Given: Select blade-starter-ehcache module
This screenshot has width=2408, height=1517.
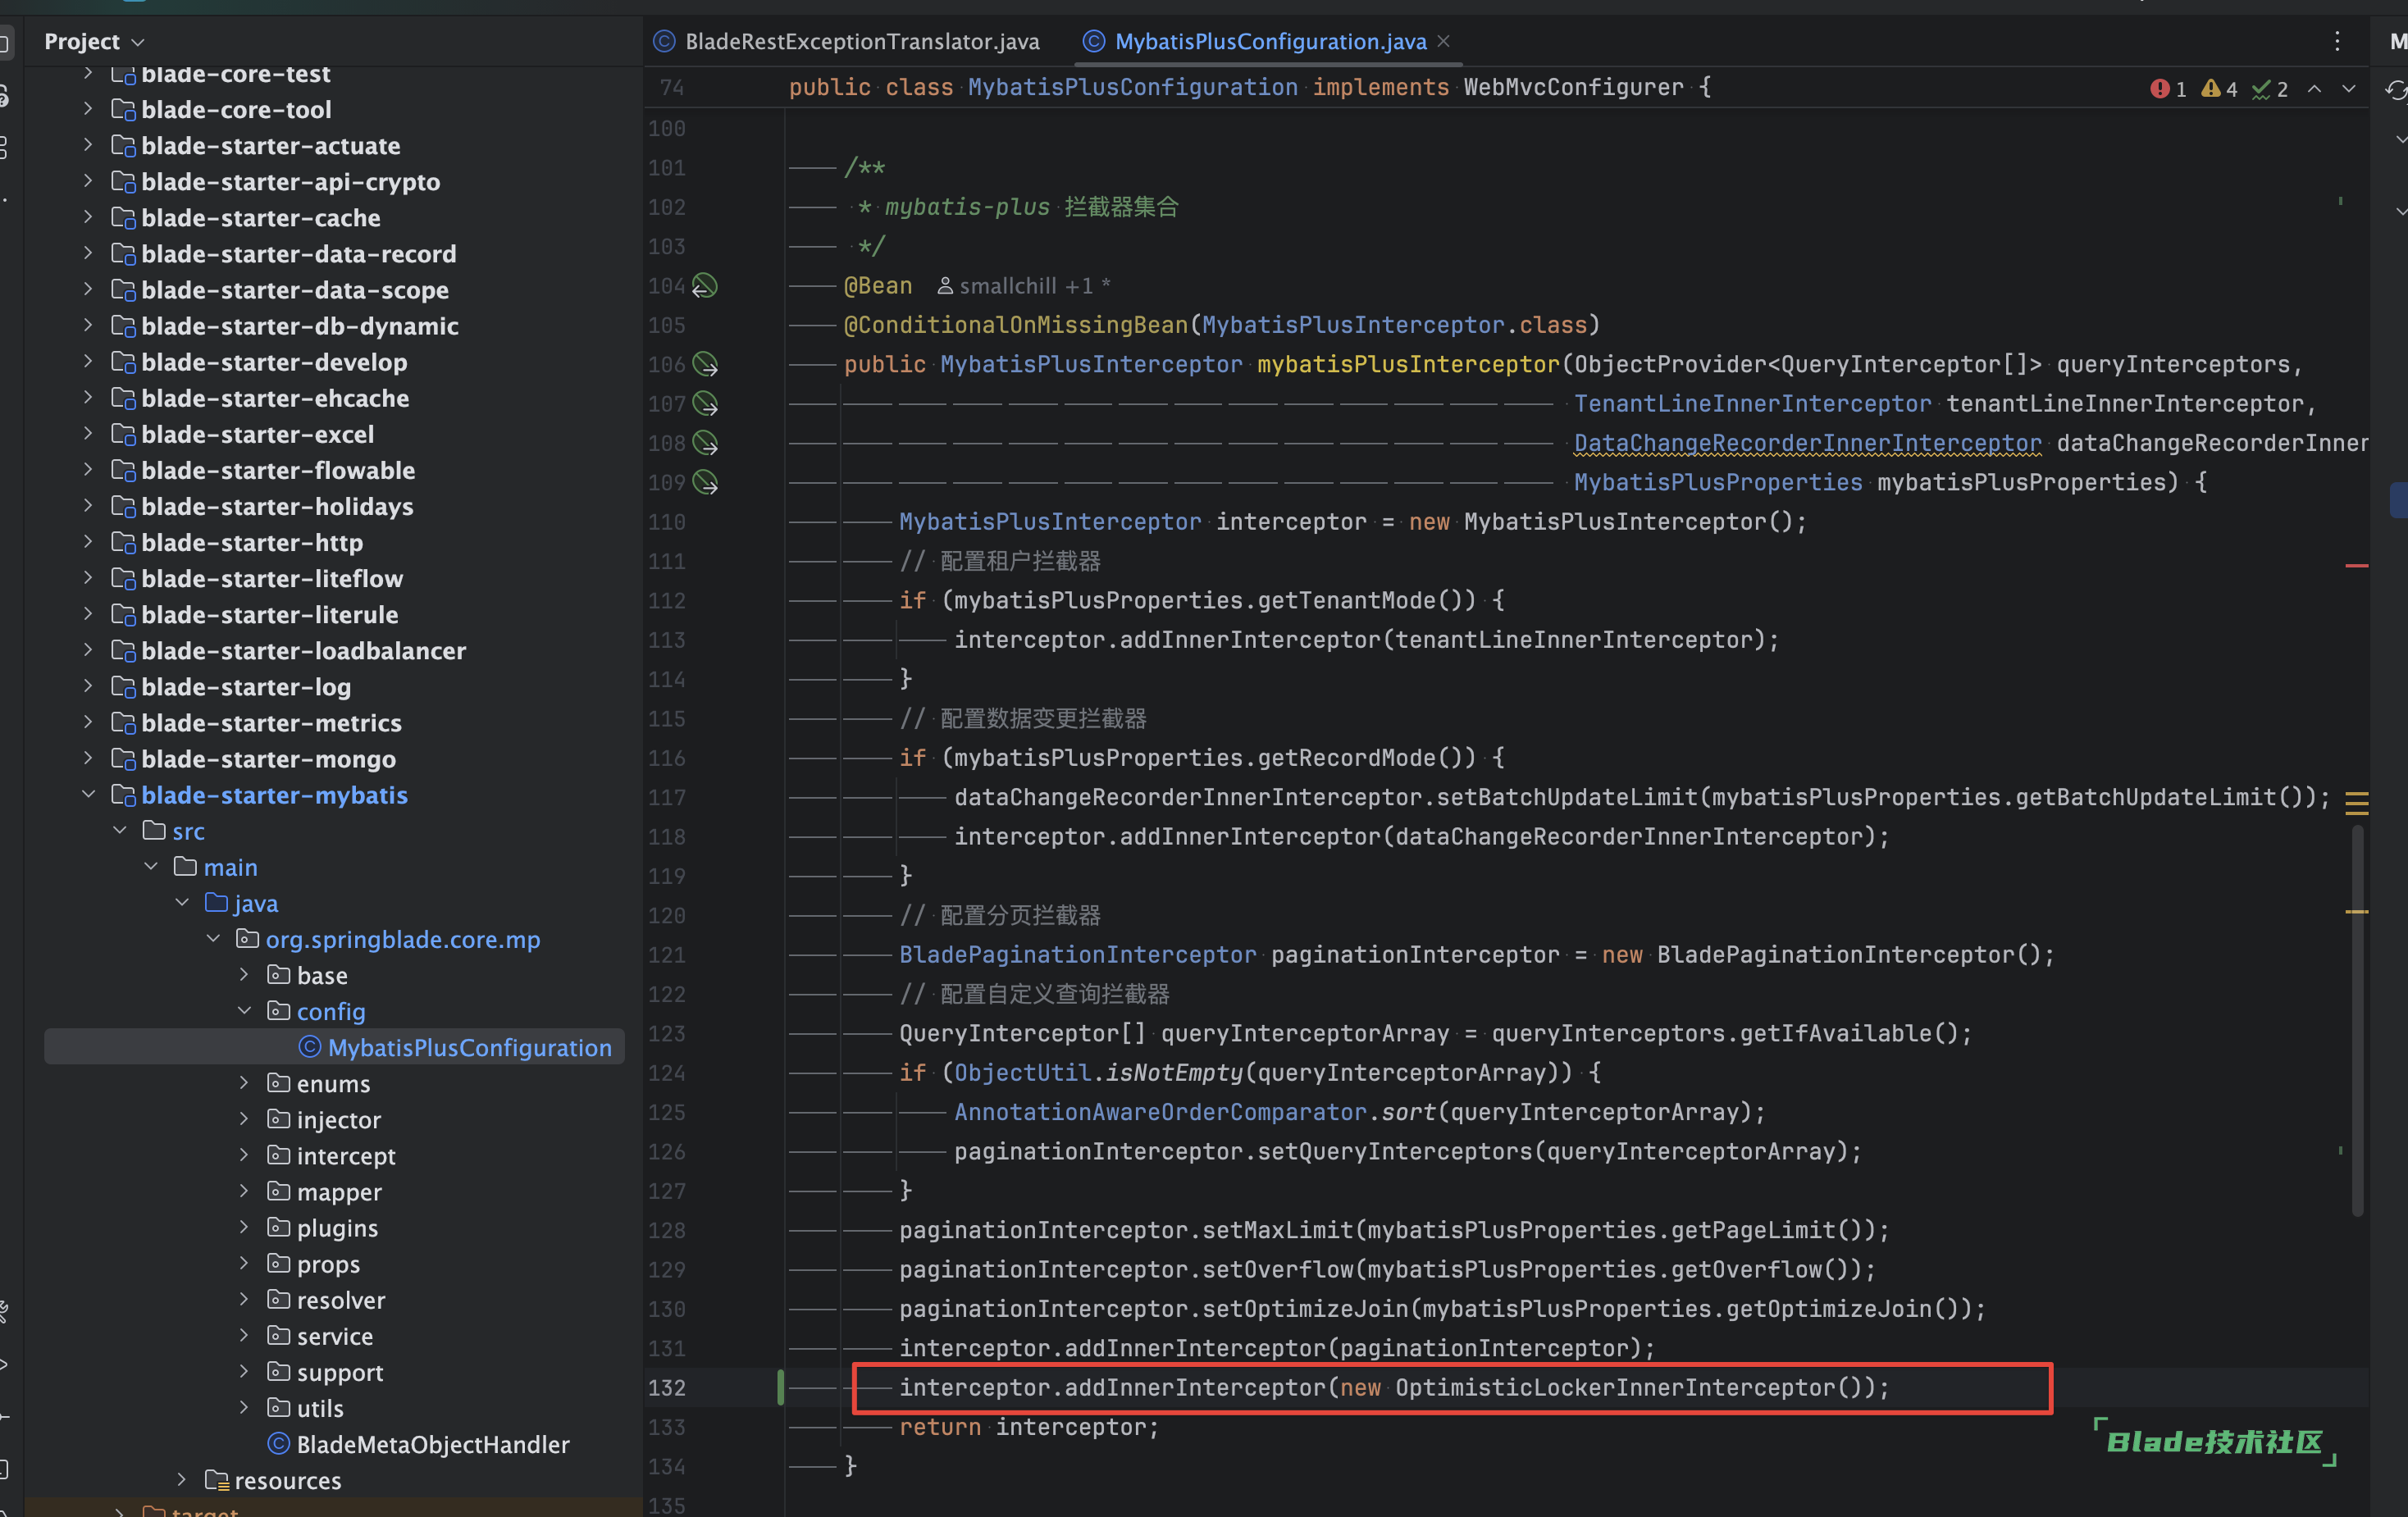Looking at the screenshot, I should (275, 398).
